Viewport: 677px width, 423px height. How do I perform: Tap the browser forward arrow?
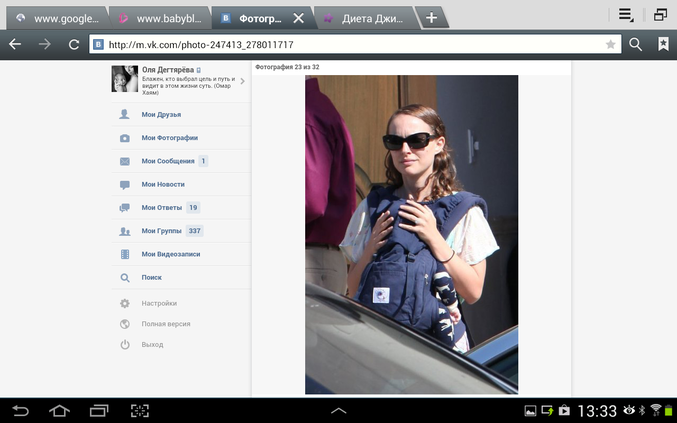click(44, 44)
